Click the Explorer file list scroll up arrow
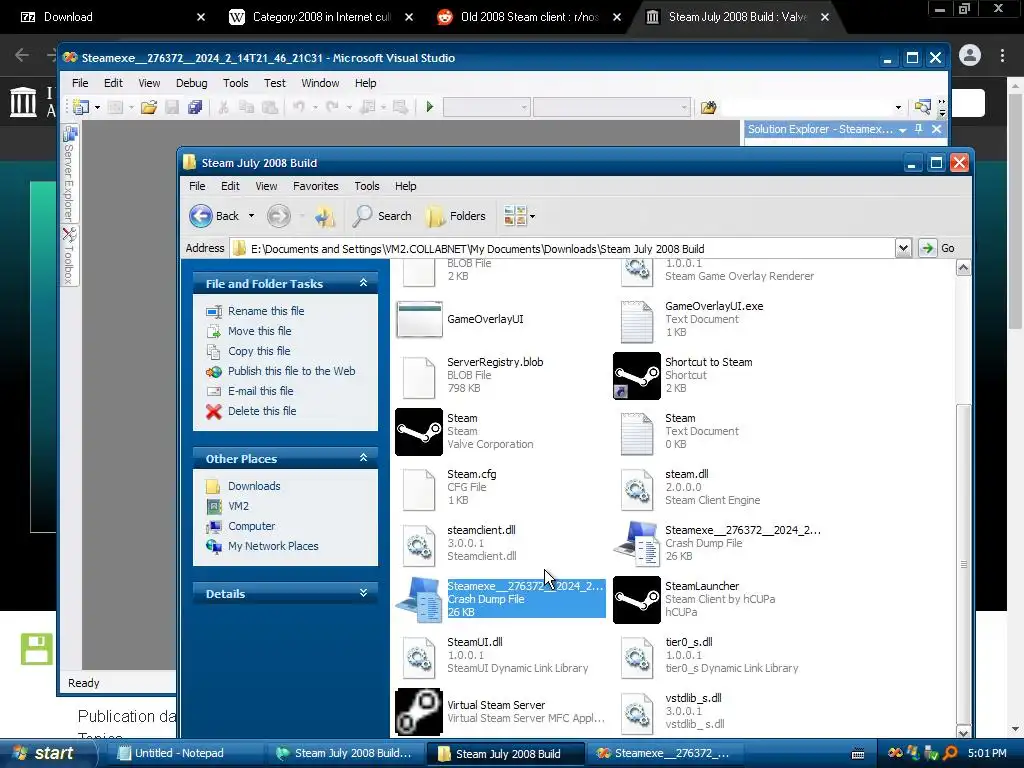The width and height of the screenshot is (1024, 768). tap(963, 267)
